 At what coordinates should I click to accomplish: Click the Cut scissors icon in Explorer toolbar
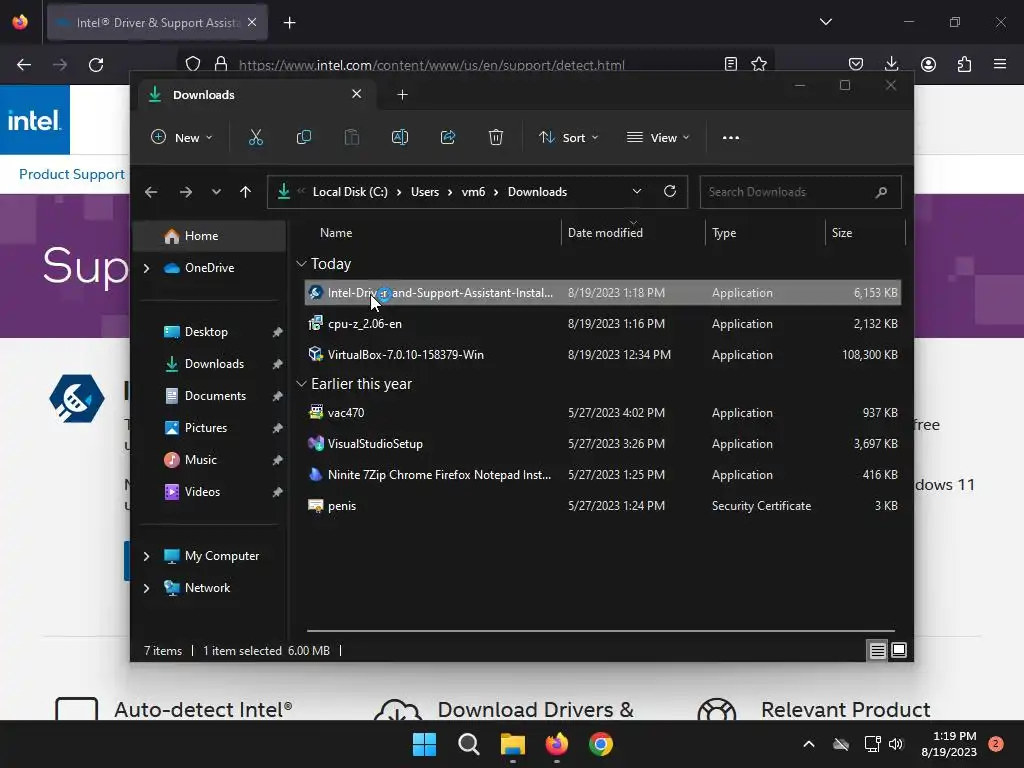point(255,137)
